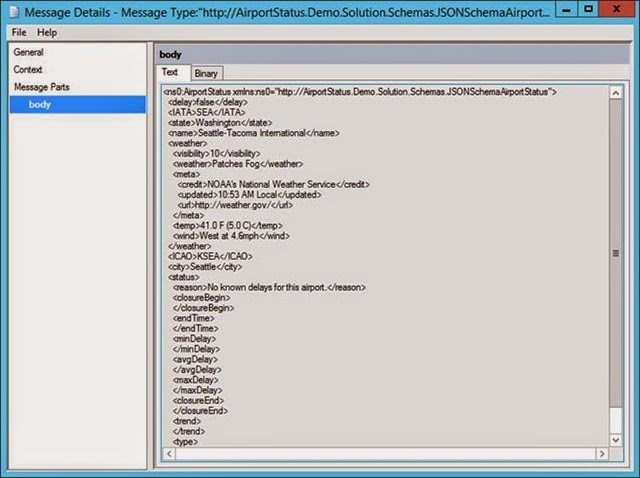Click the wind West at 4.6mph line

click(x=231, y=236)
